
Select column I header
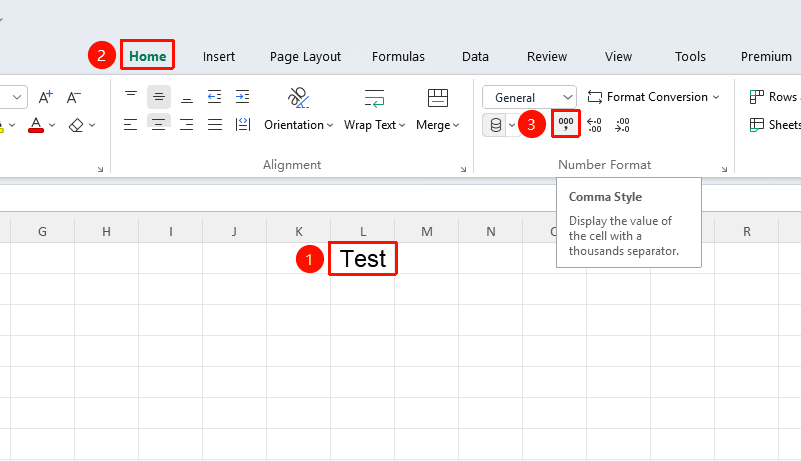[x=171, y=232]
